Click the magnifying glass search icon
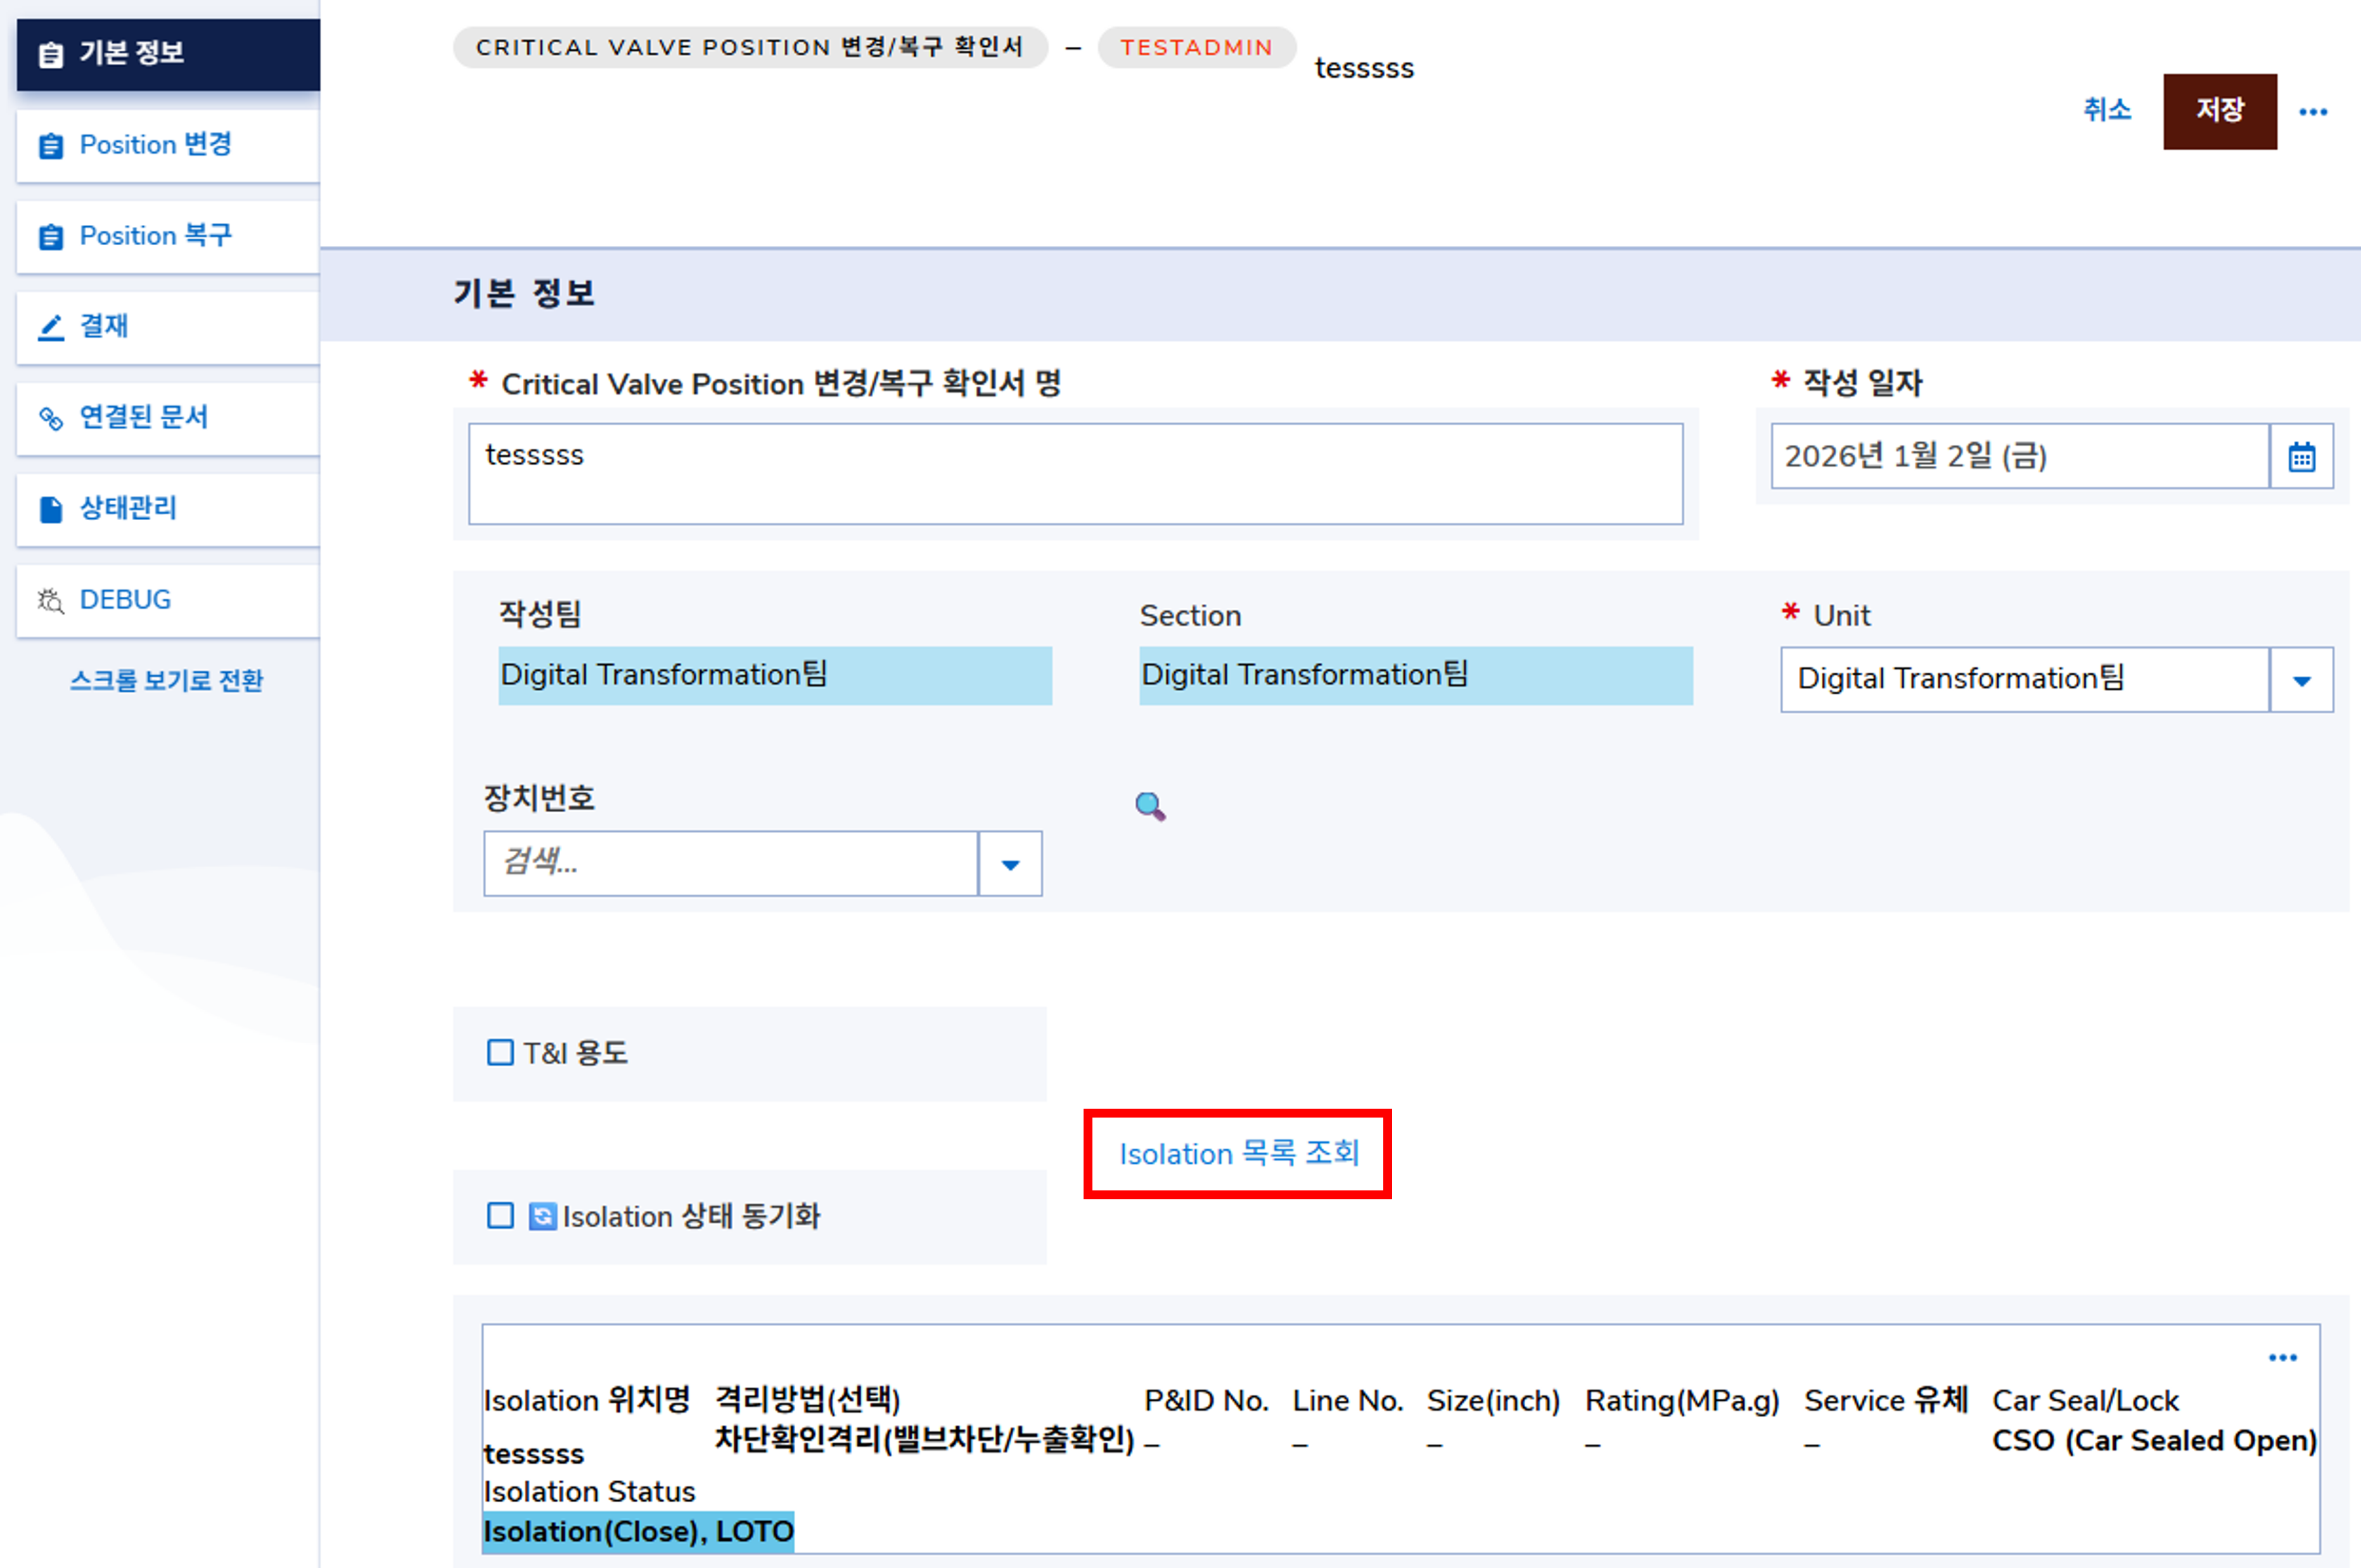This screenshot has height=1568, width=2361. 1150,806
